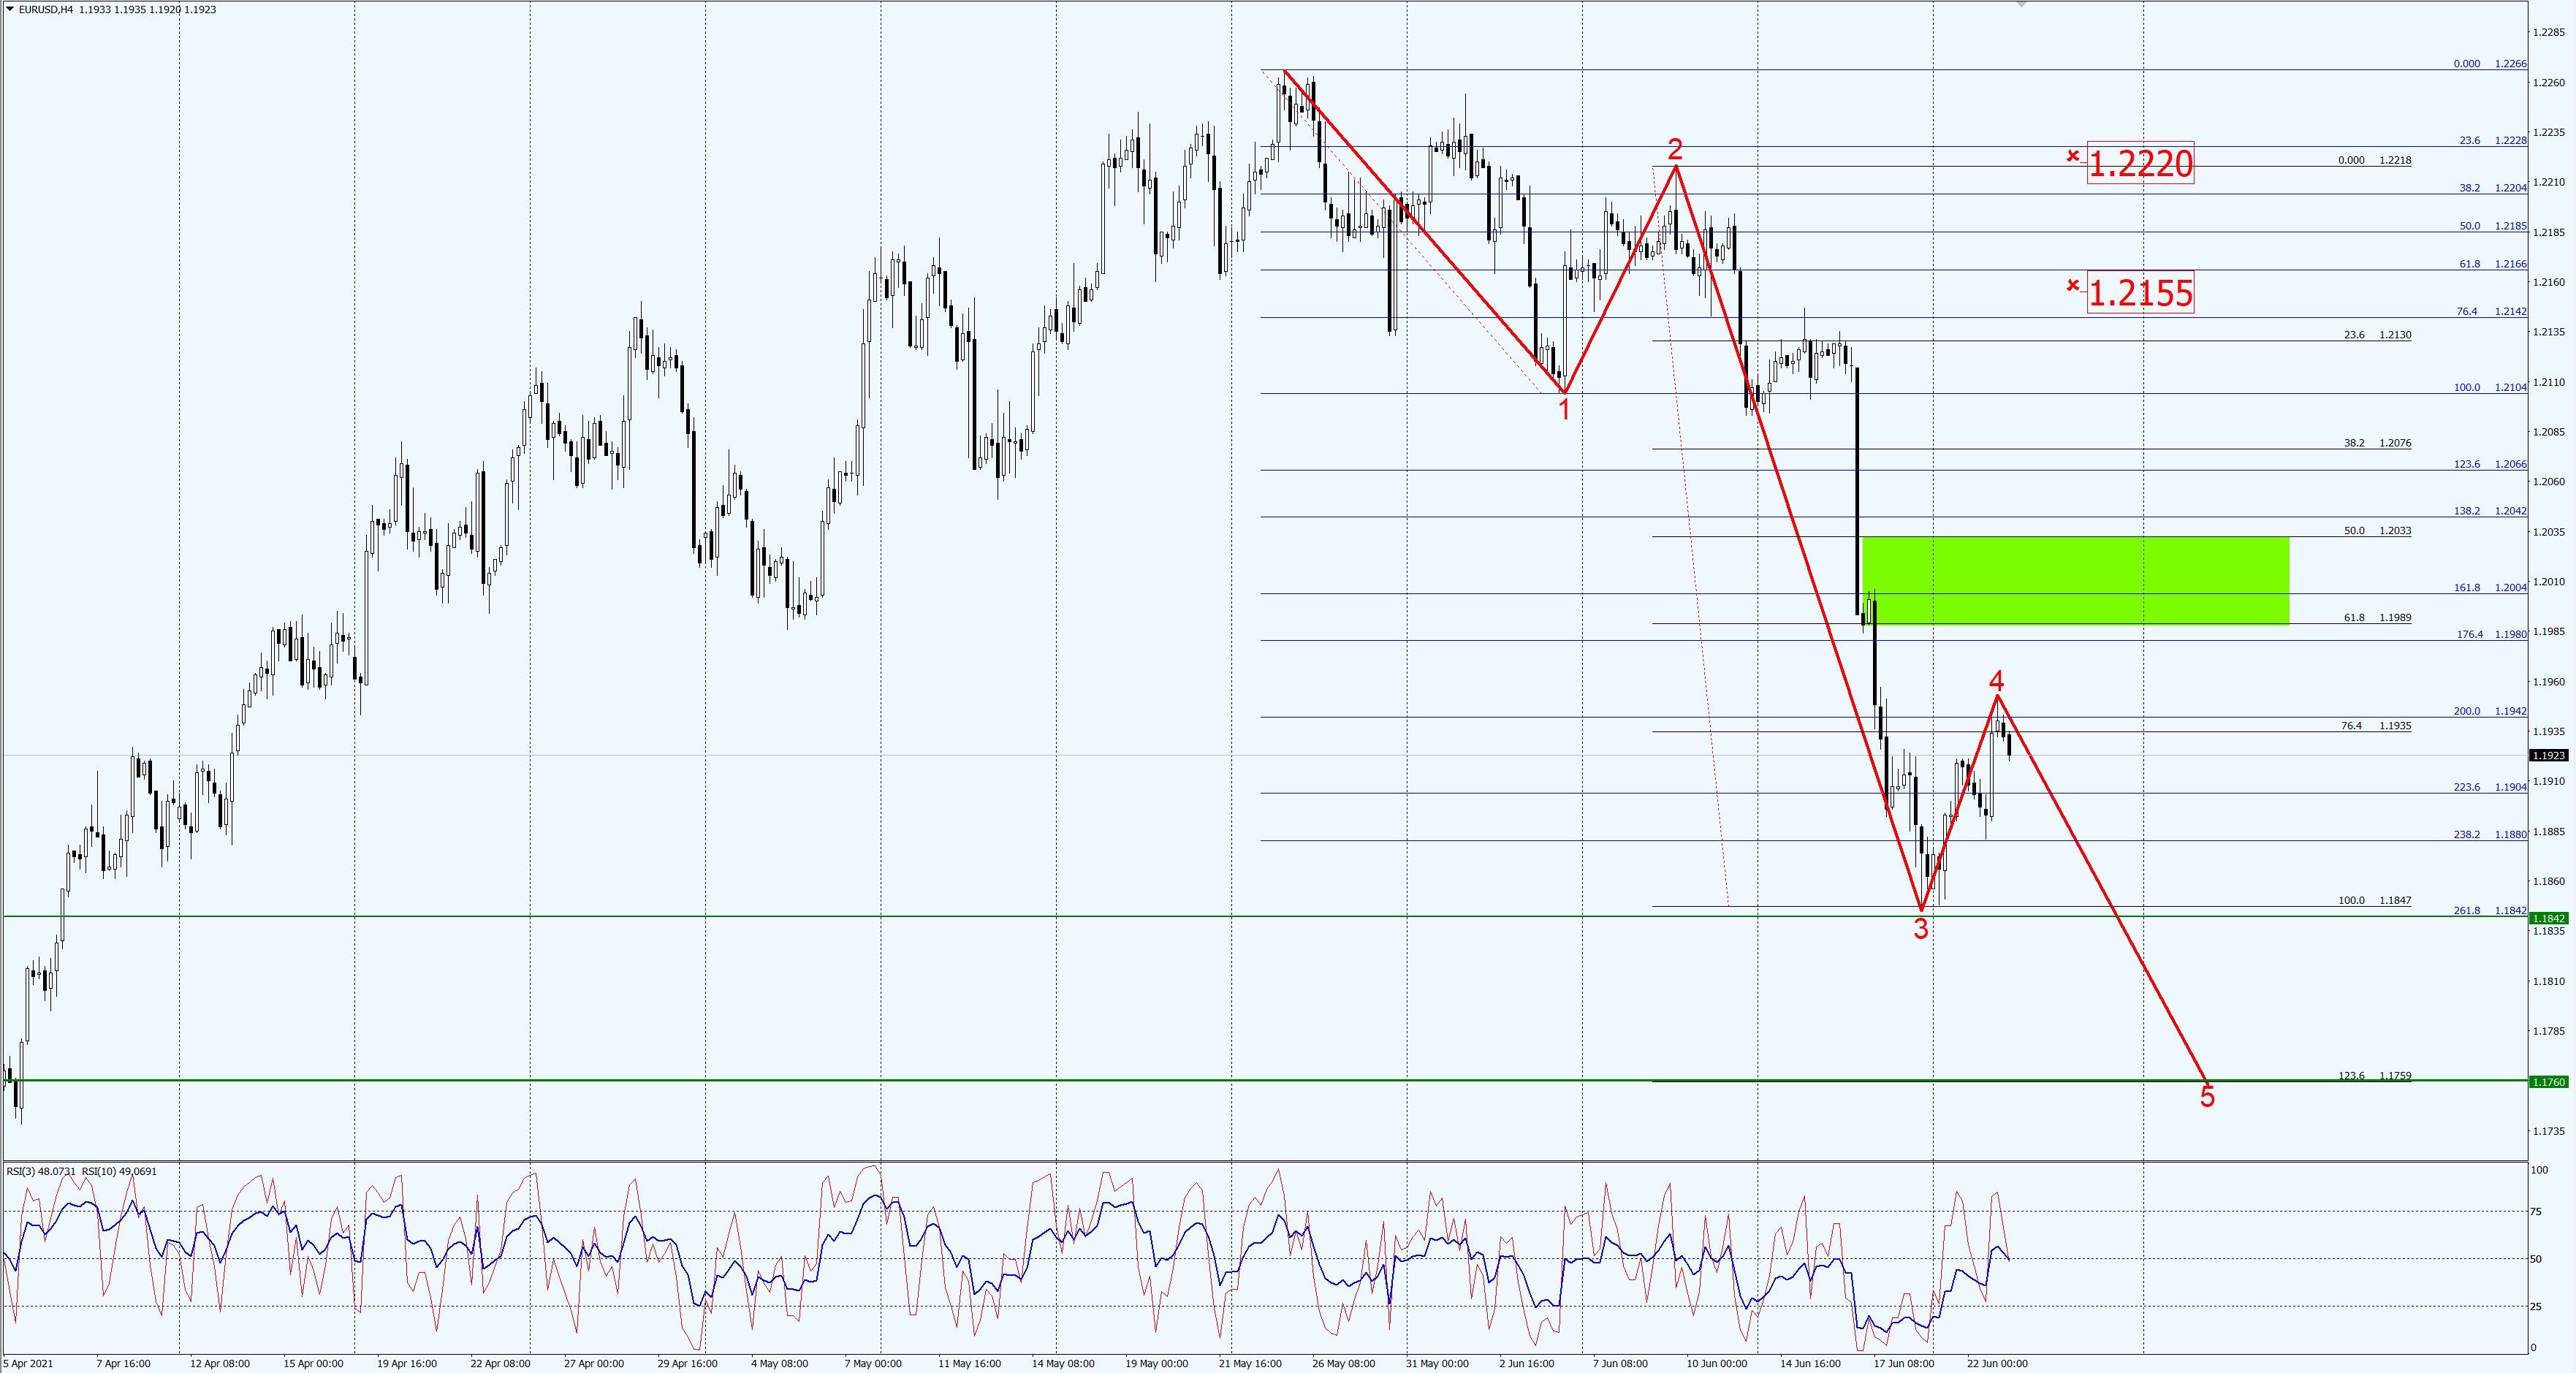
Task: Click the red X marker beside 1.2155
Action: (2073, 286)
